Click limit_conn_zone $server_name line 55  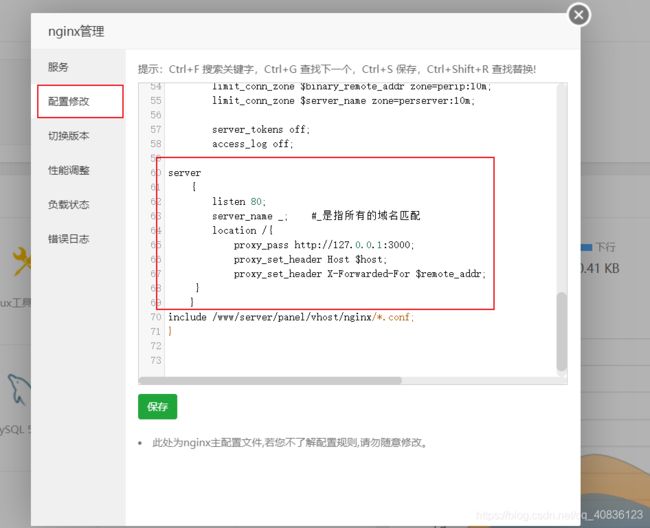(x=343, y=101)
